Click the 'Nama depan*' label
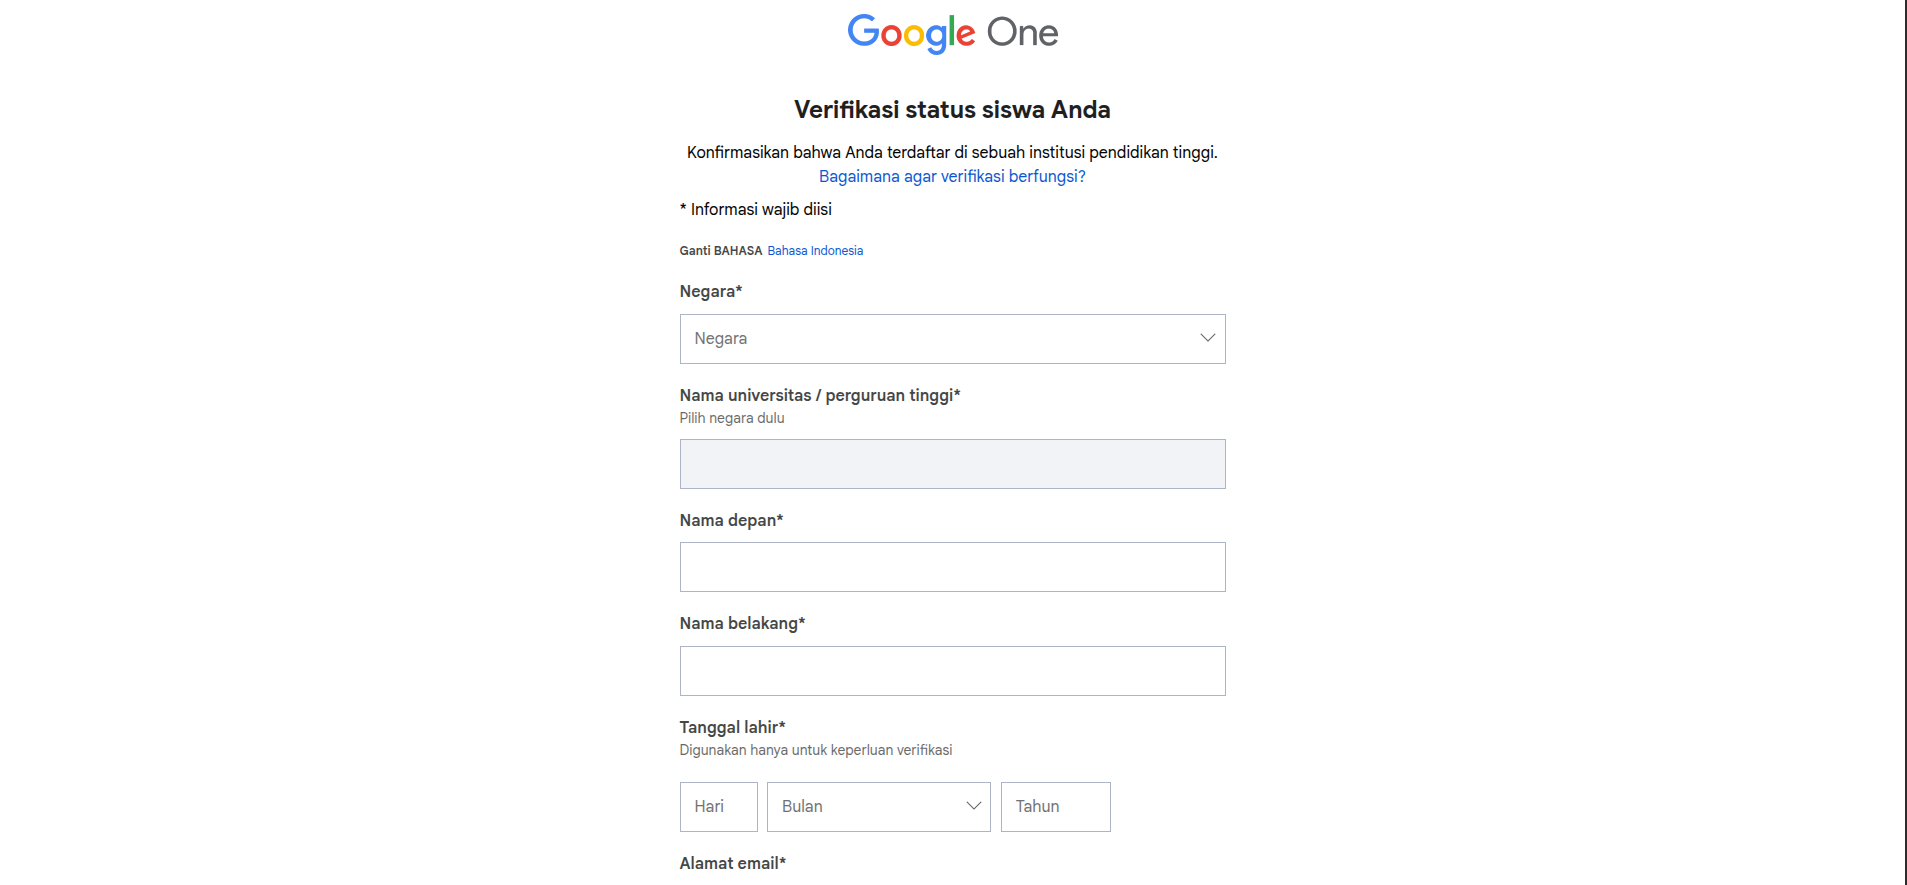Viewport: 1907px width, 885px height. coord(731,521)
